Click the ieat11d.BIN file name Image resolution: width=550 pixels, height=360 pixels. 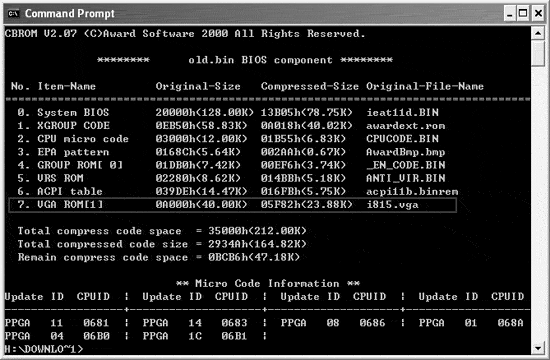(402, 113)
